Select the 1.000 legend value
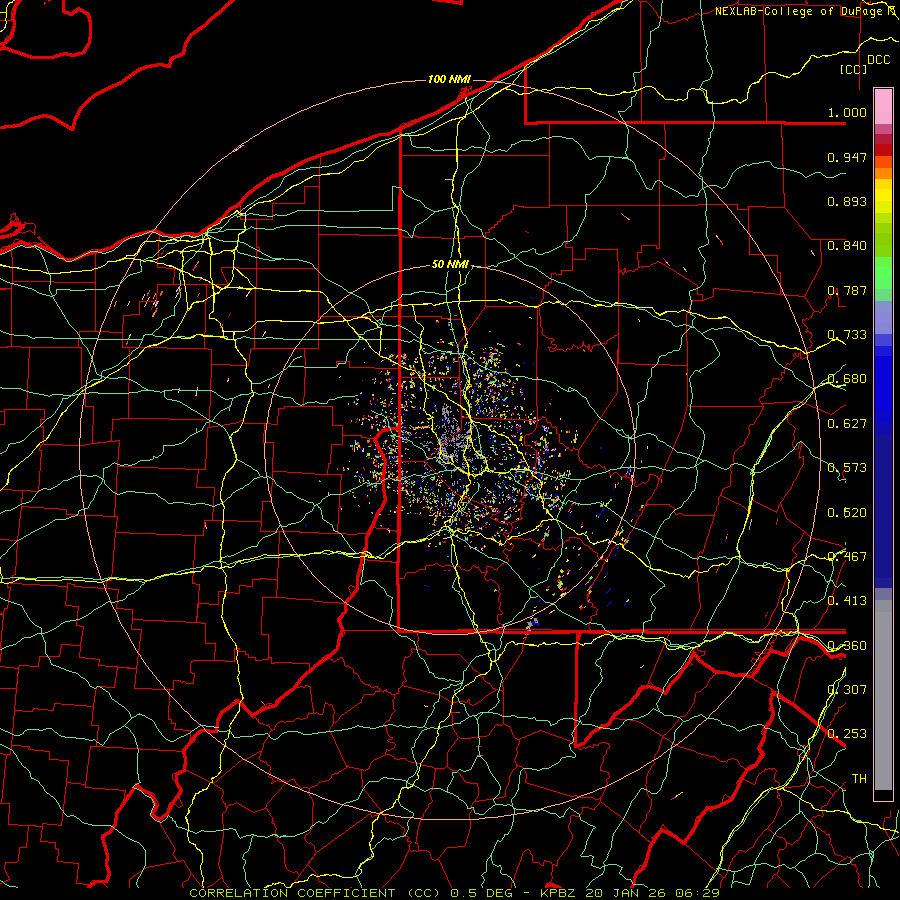 point(847,112)
